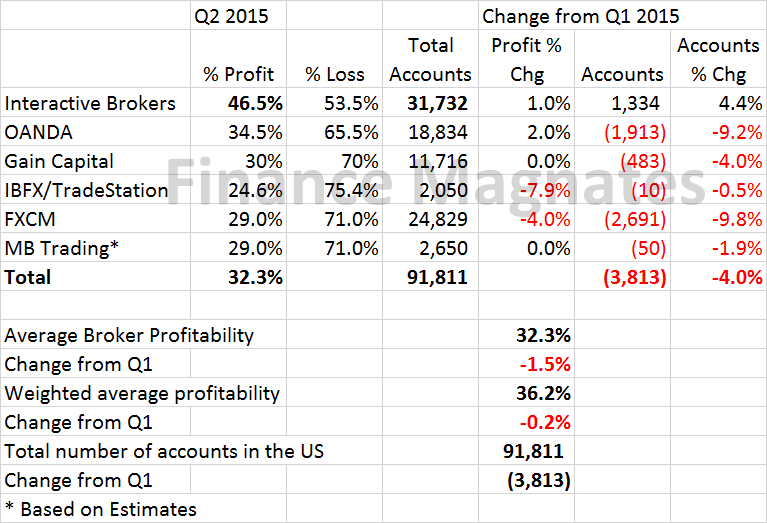This screenshot has height=523, width=767.
Task: Click the Total Accounts column header
Action: pos(430,60)
